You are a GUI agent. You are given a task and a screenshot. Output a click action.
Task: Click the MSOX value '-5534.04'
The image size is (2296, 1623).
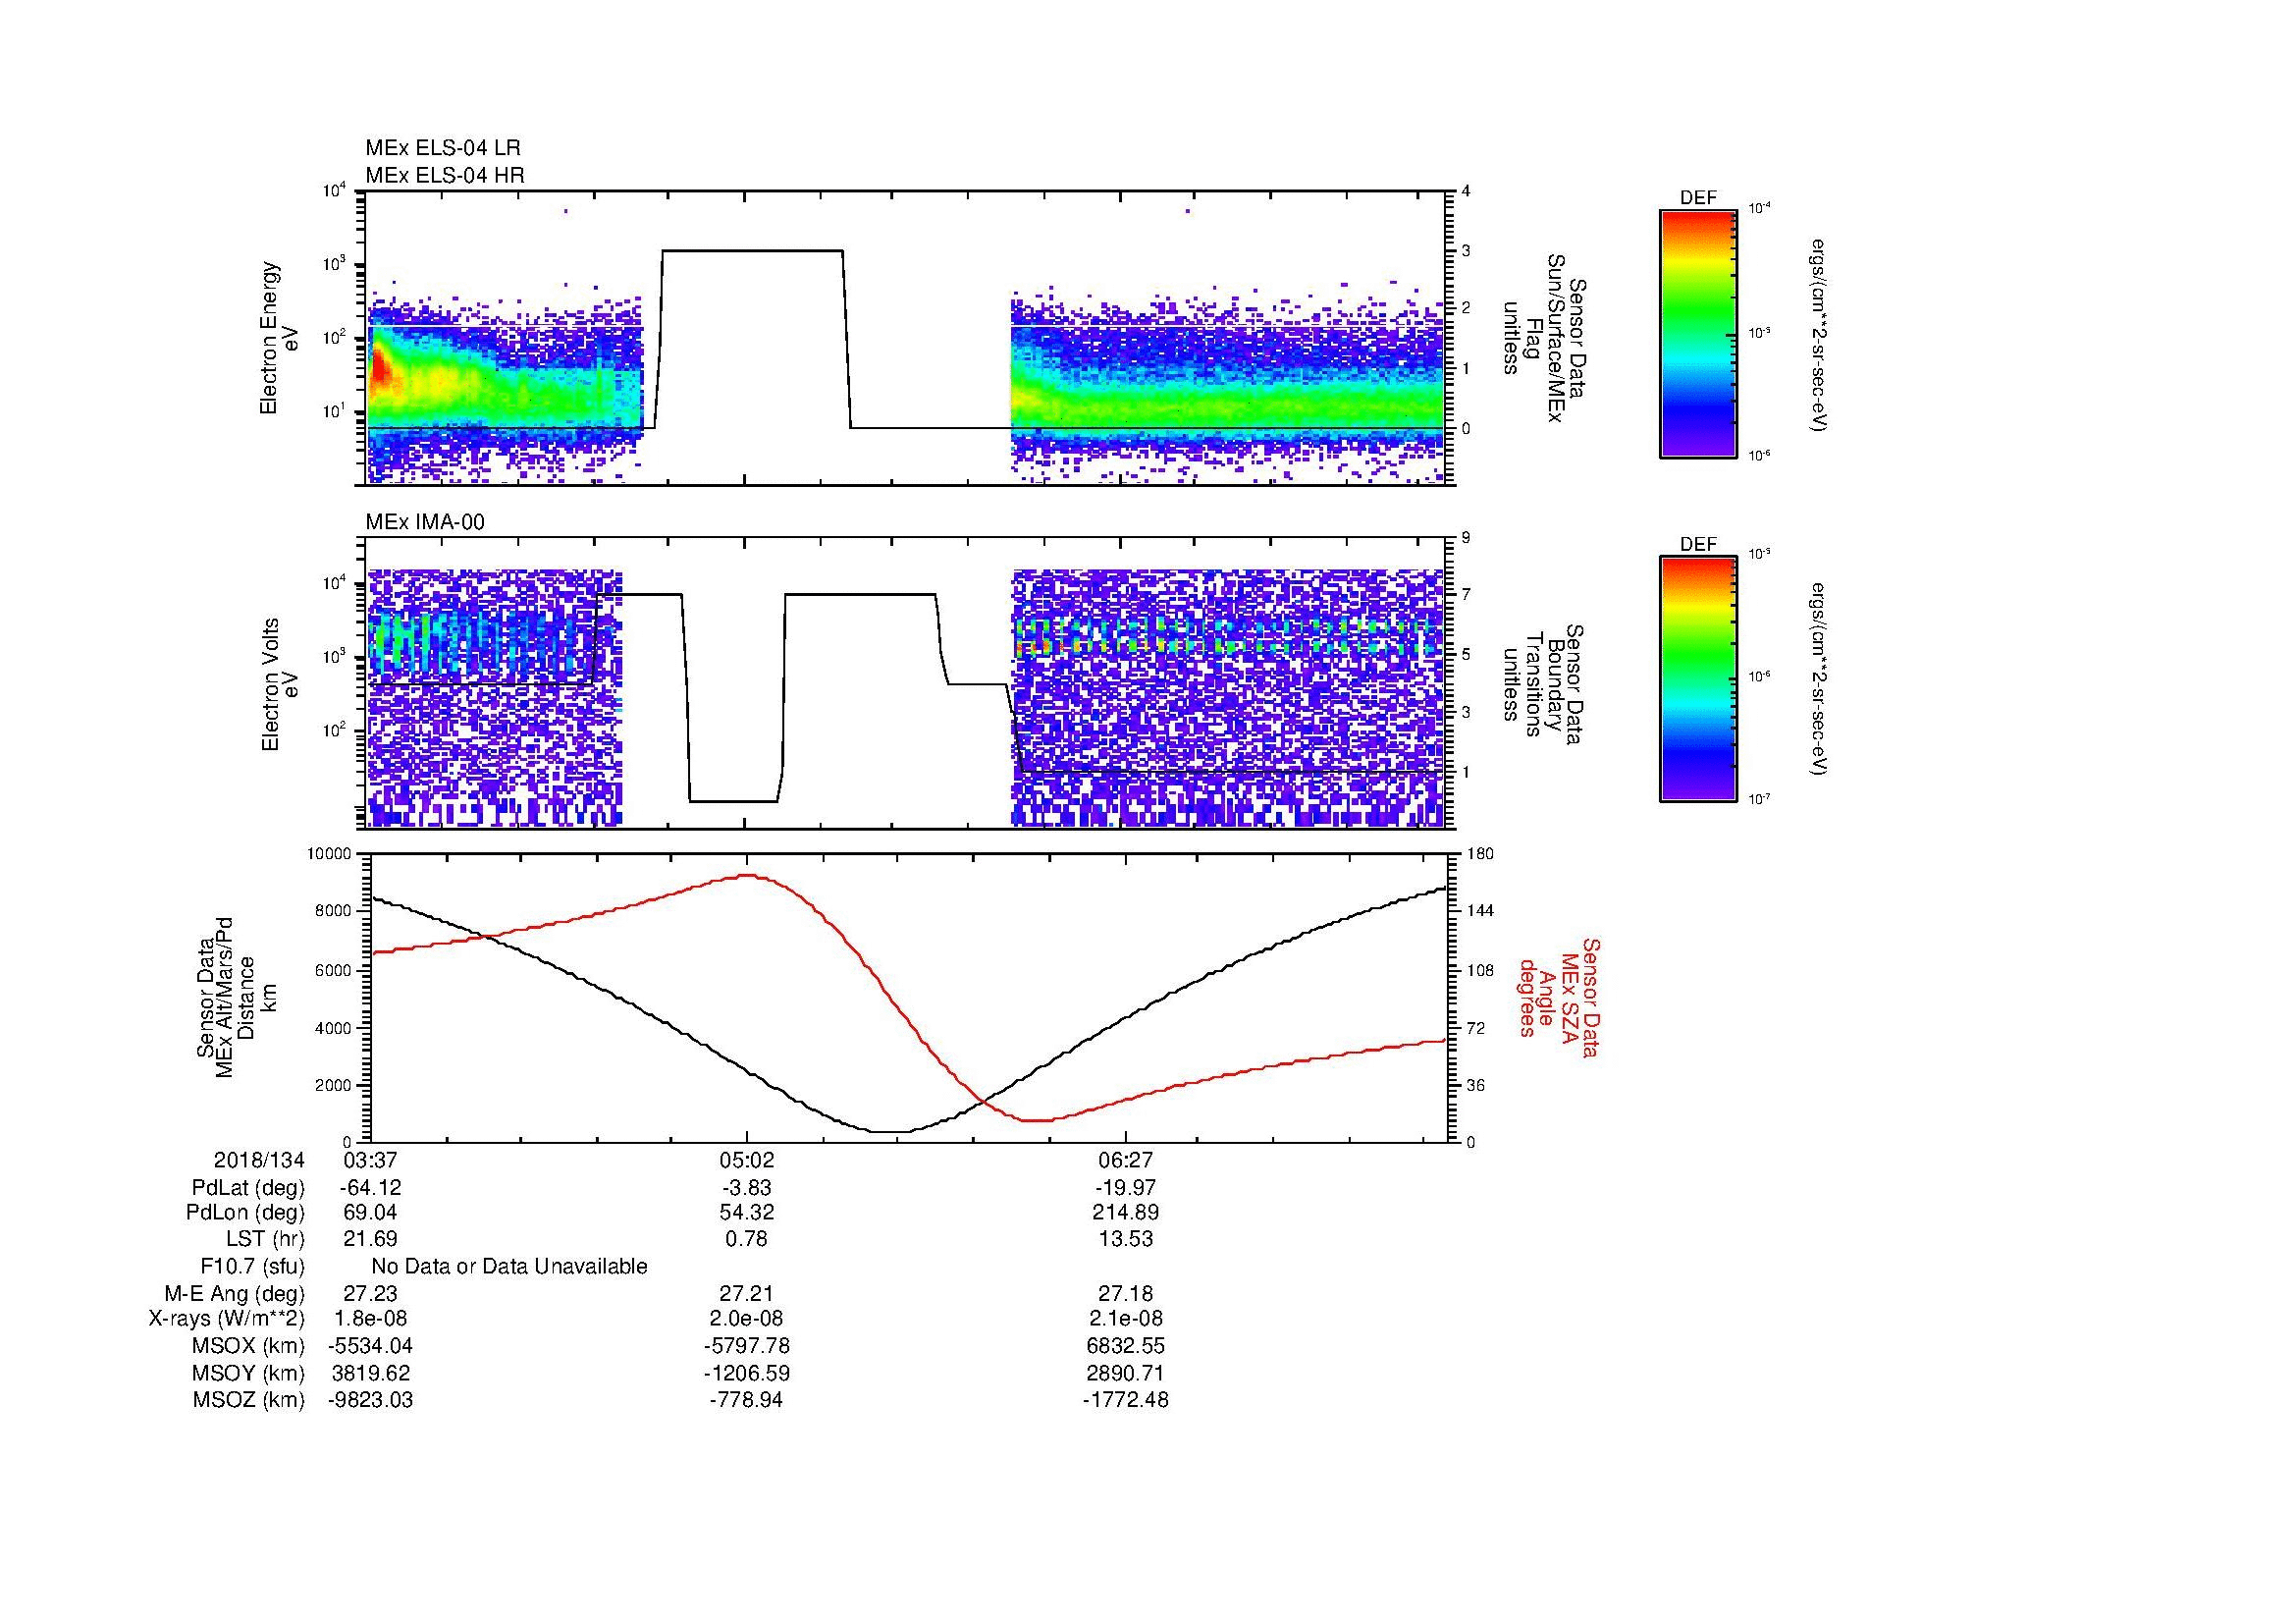(370, 1346)
